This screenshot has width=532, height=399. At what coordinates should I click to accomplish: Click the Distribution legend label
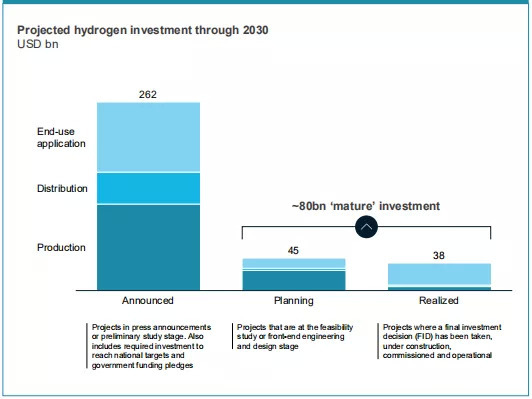coord(62,189)
